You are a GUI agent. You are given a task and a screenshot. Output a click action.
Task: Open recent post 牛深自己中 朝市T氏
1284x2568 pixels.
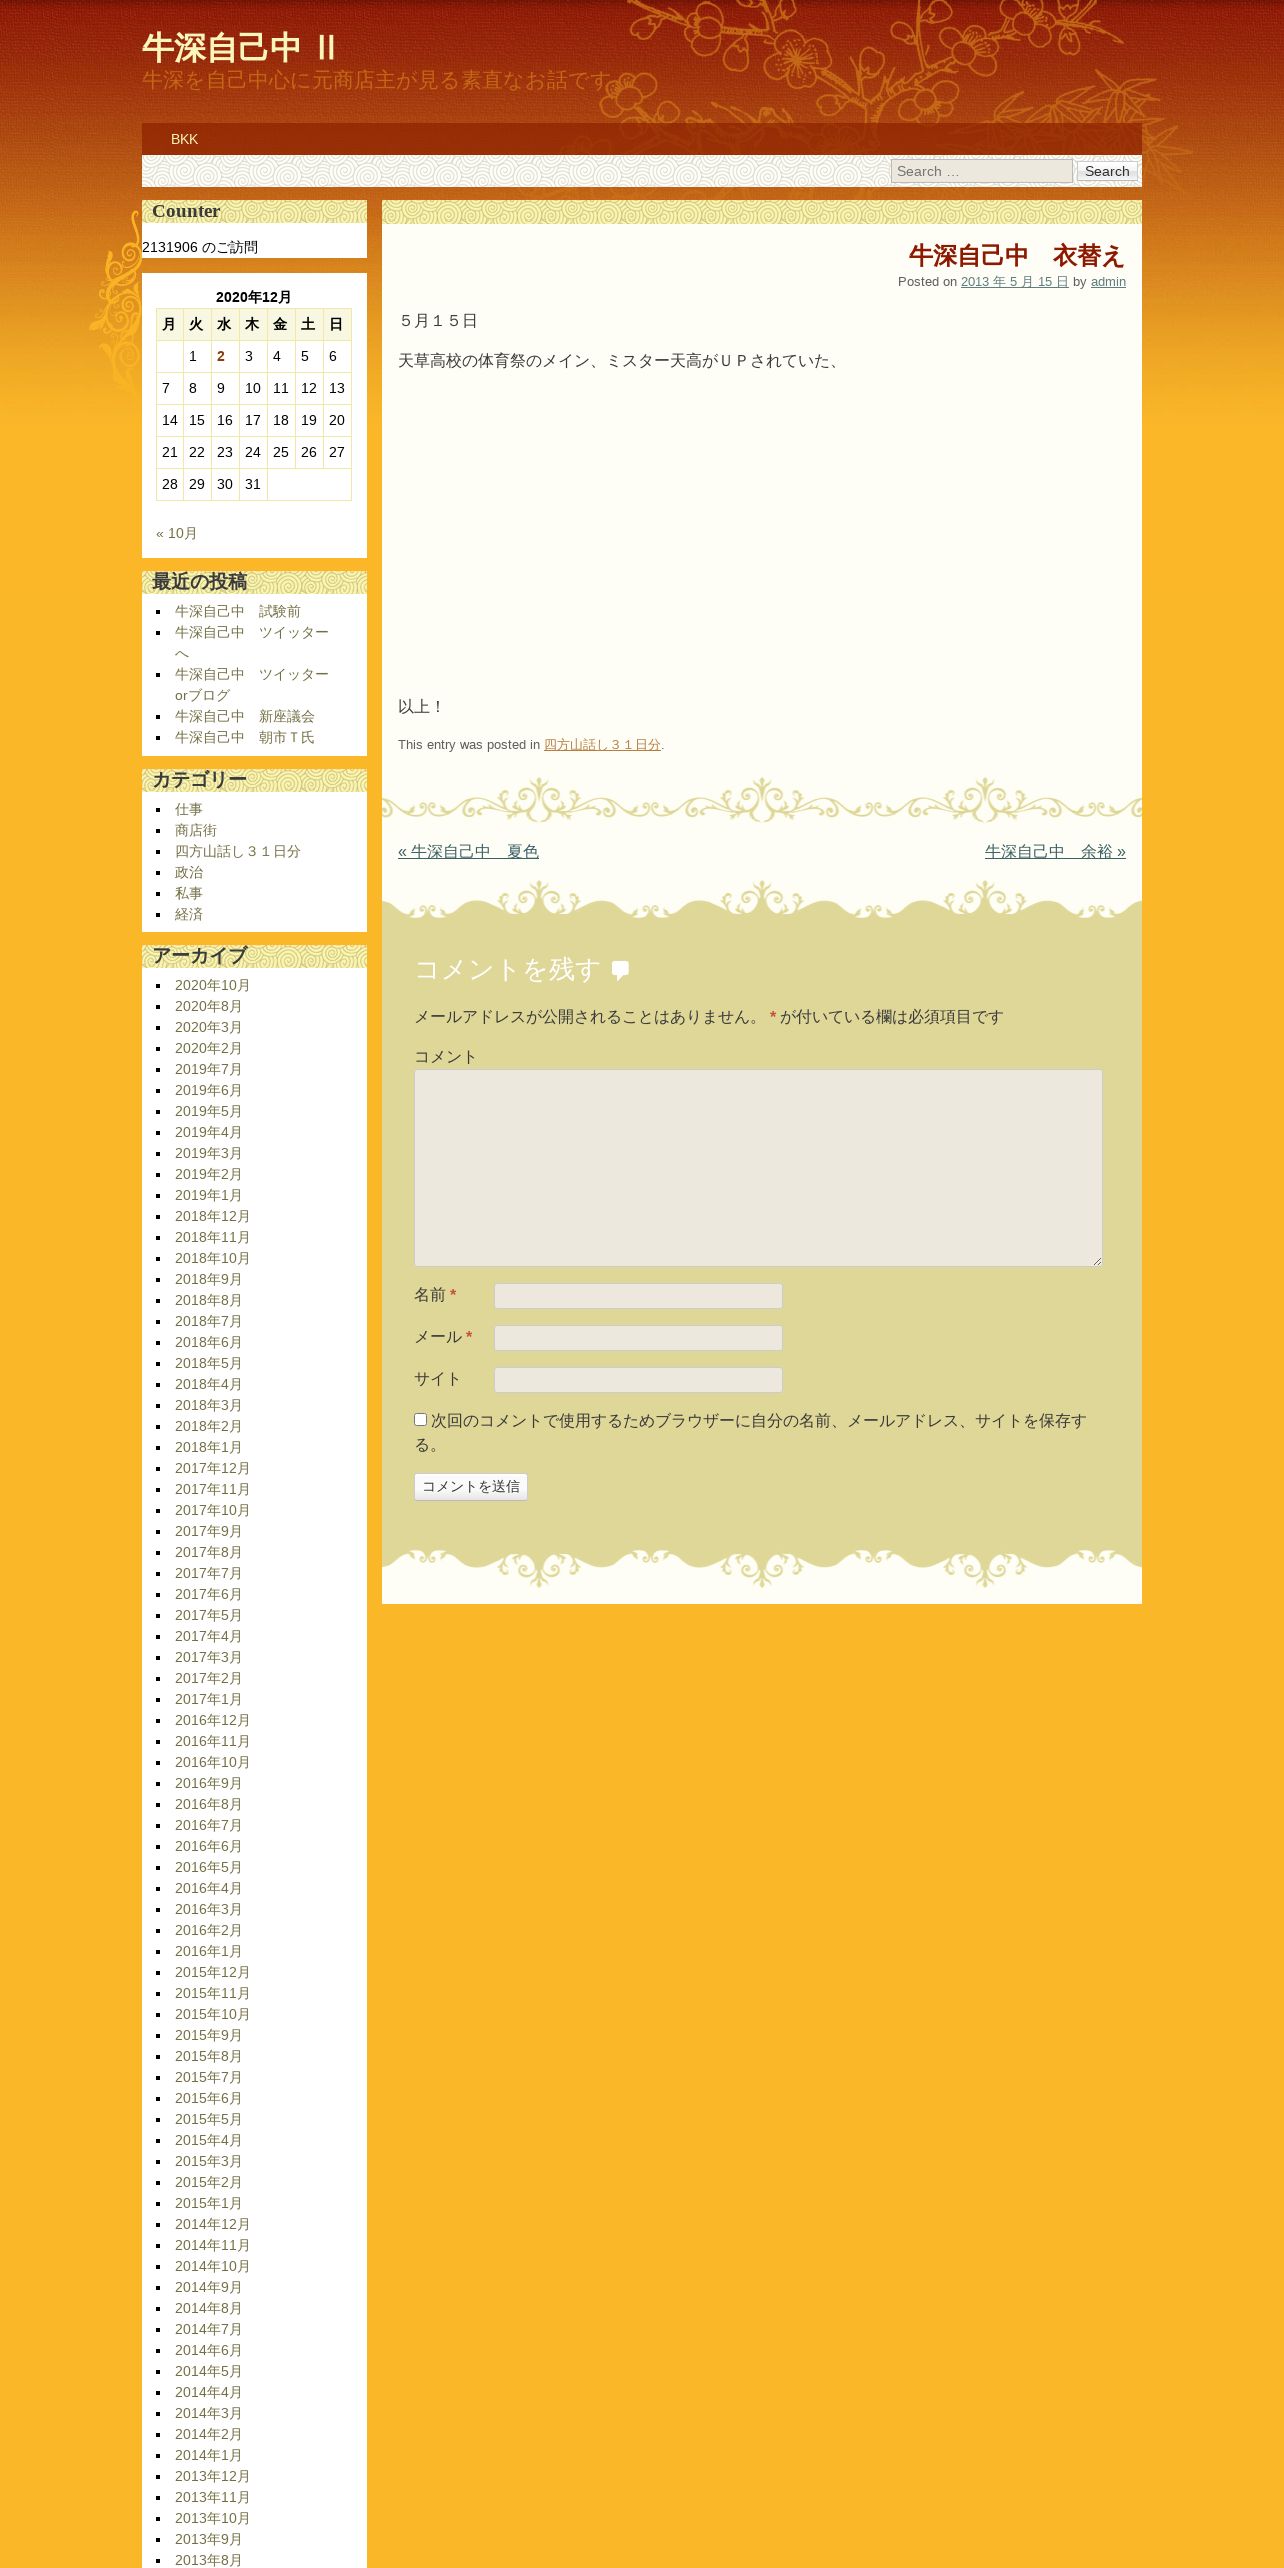point(245,737)
